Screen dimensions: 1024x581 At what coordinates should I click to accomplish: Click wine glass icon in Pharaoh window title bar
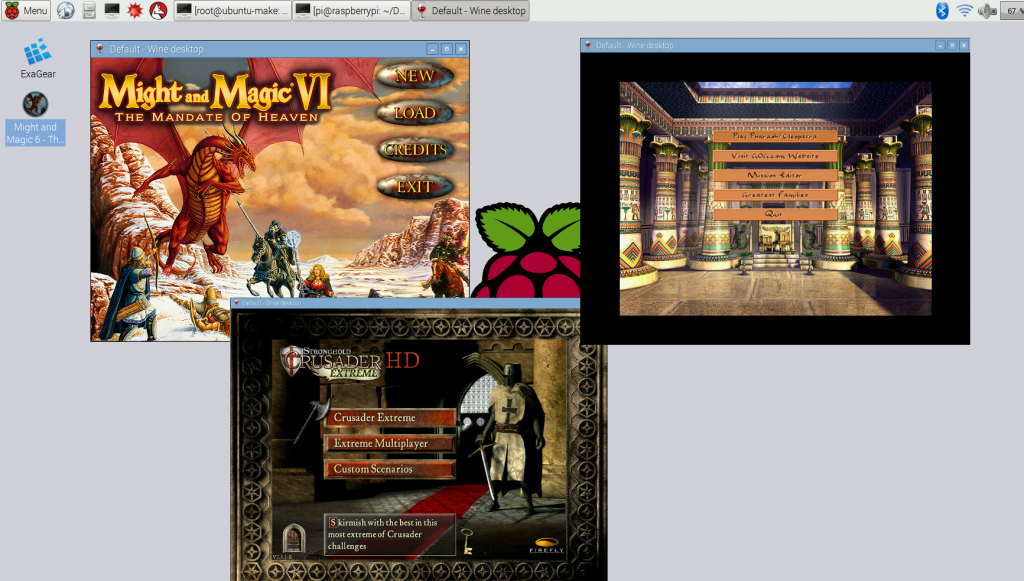(588, 45)
